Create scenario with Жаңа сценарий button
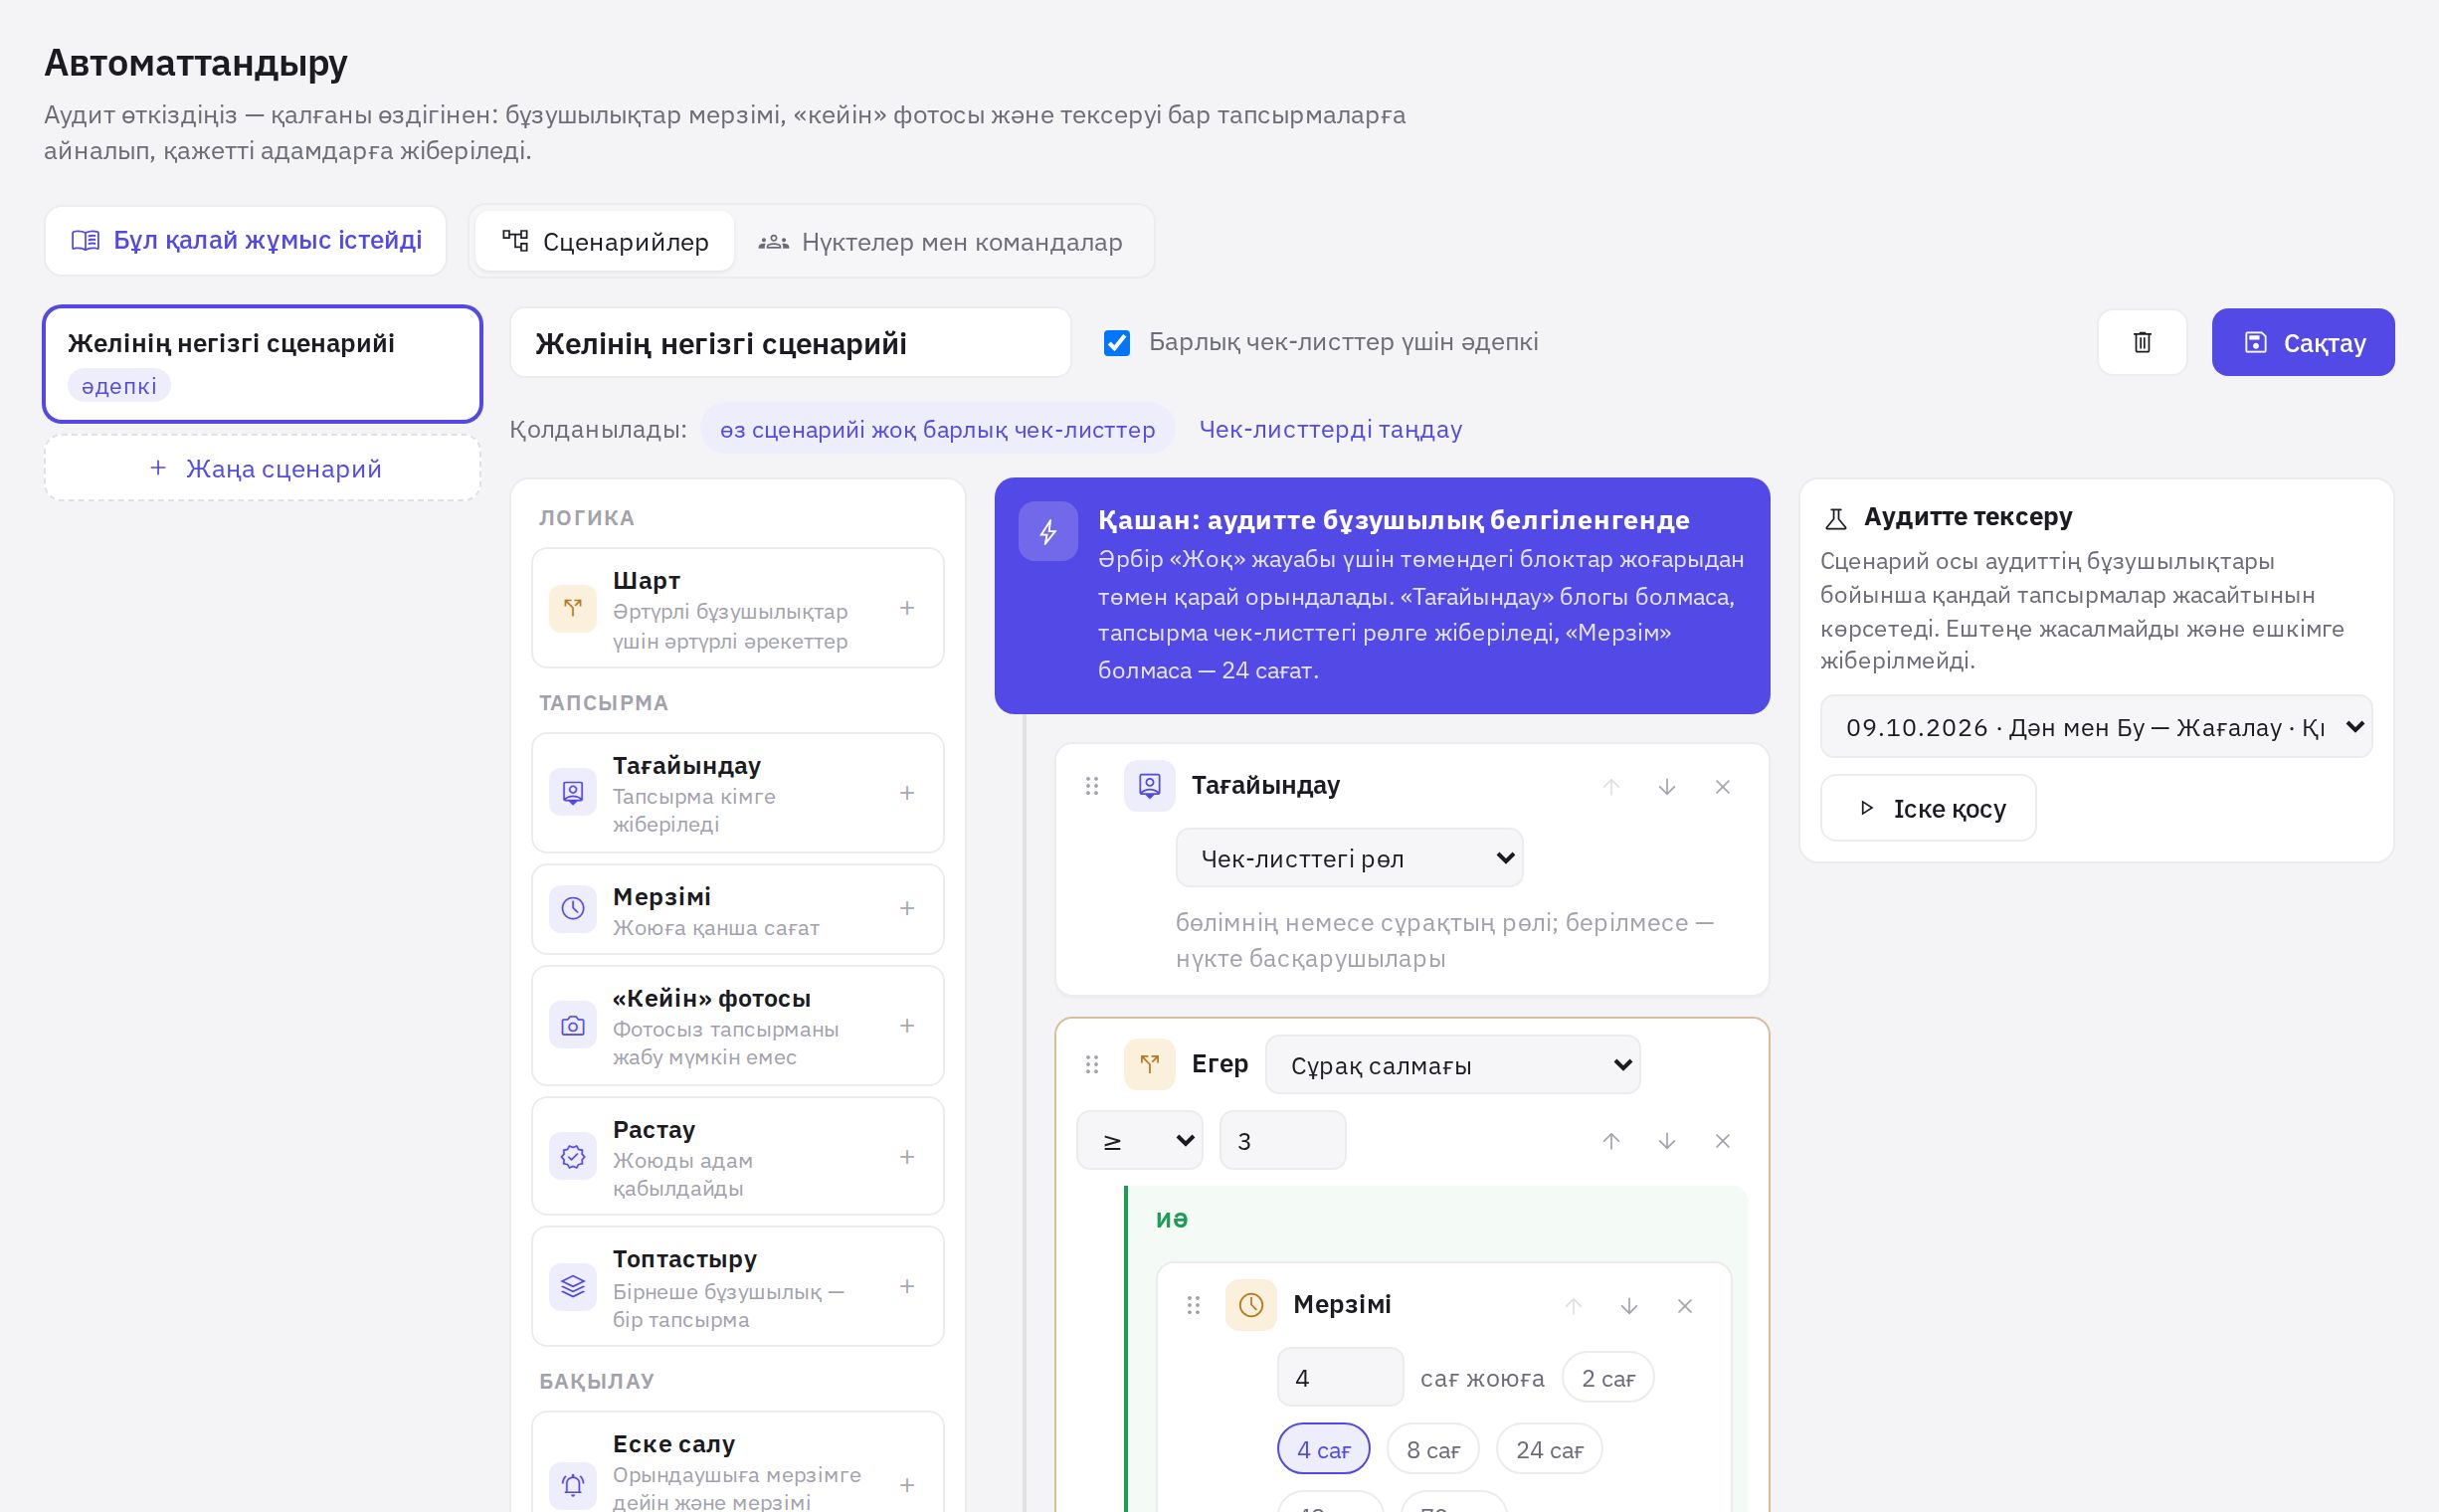2439x1512 pixels. coord(262,468)
